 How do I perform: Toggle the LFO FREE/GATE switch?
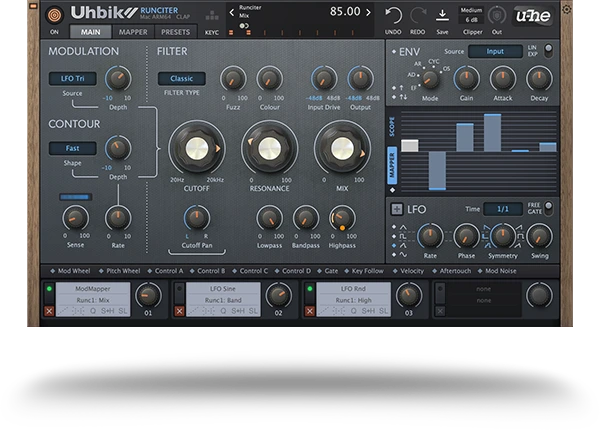pos(546,208)
